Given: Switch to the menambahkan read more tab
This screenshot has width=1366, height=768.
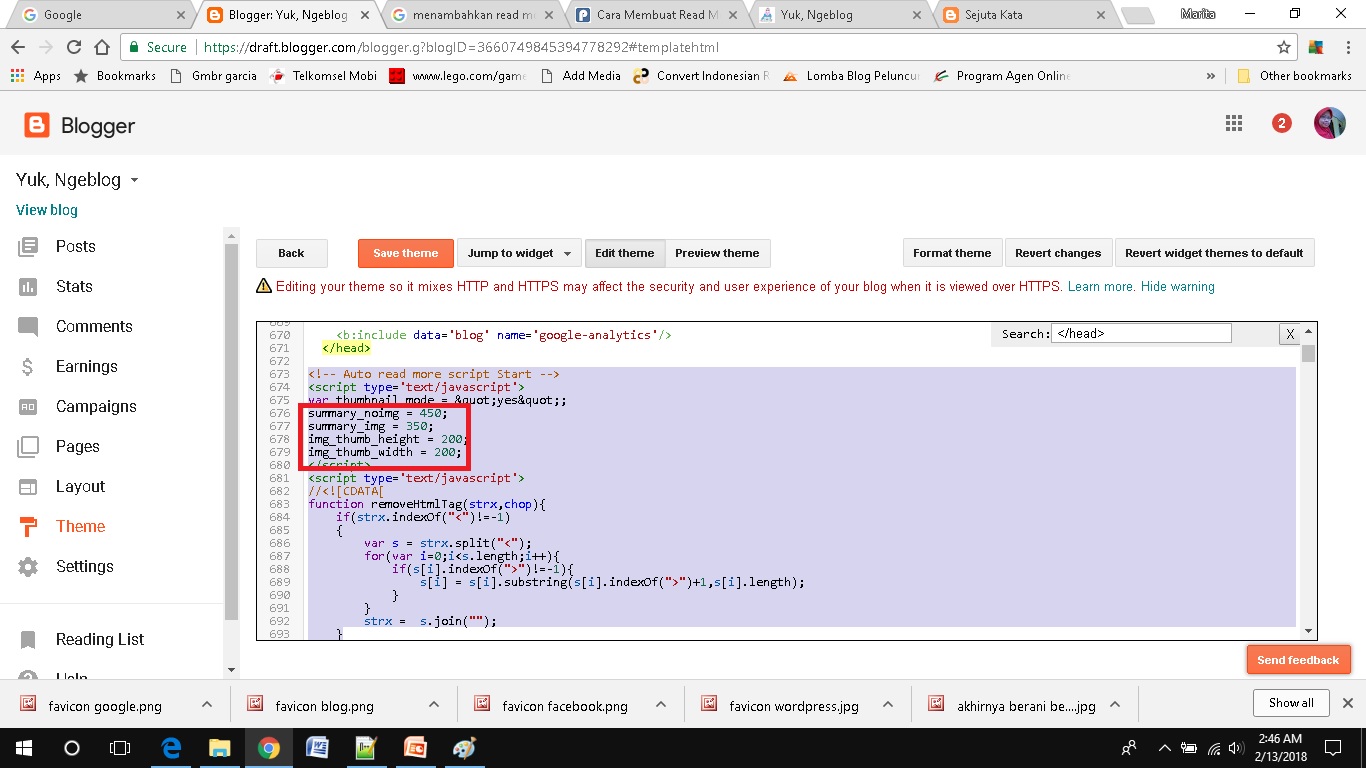Looking at the screenshot, I should (472, 15).
